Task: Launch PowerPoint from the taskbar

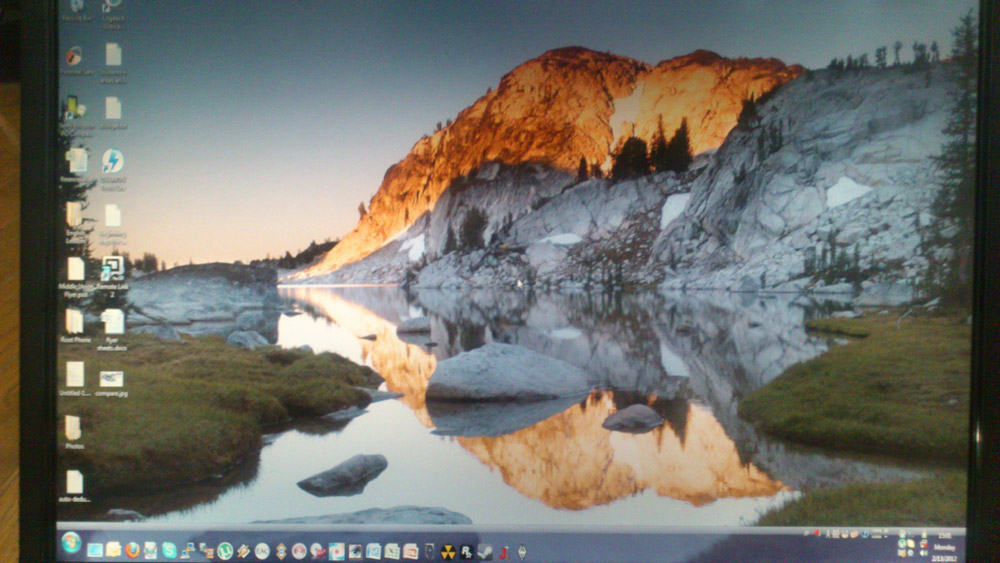Action: point(411,552)
